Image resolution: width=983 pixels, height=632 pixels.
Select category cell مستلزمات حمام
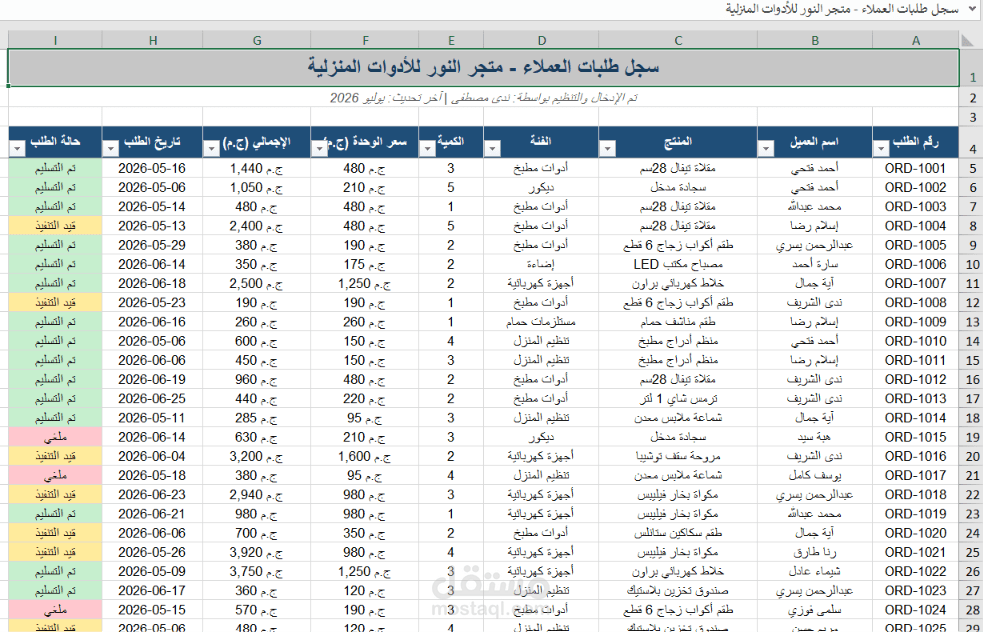(x=541, y=322)
